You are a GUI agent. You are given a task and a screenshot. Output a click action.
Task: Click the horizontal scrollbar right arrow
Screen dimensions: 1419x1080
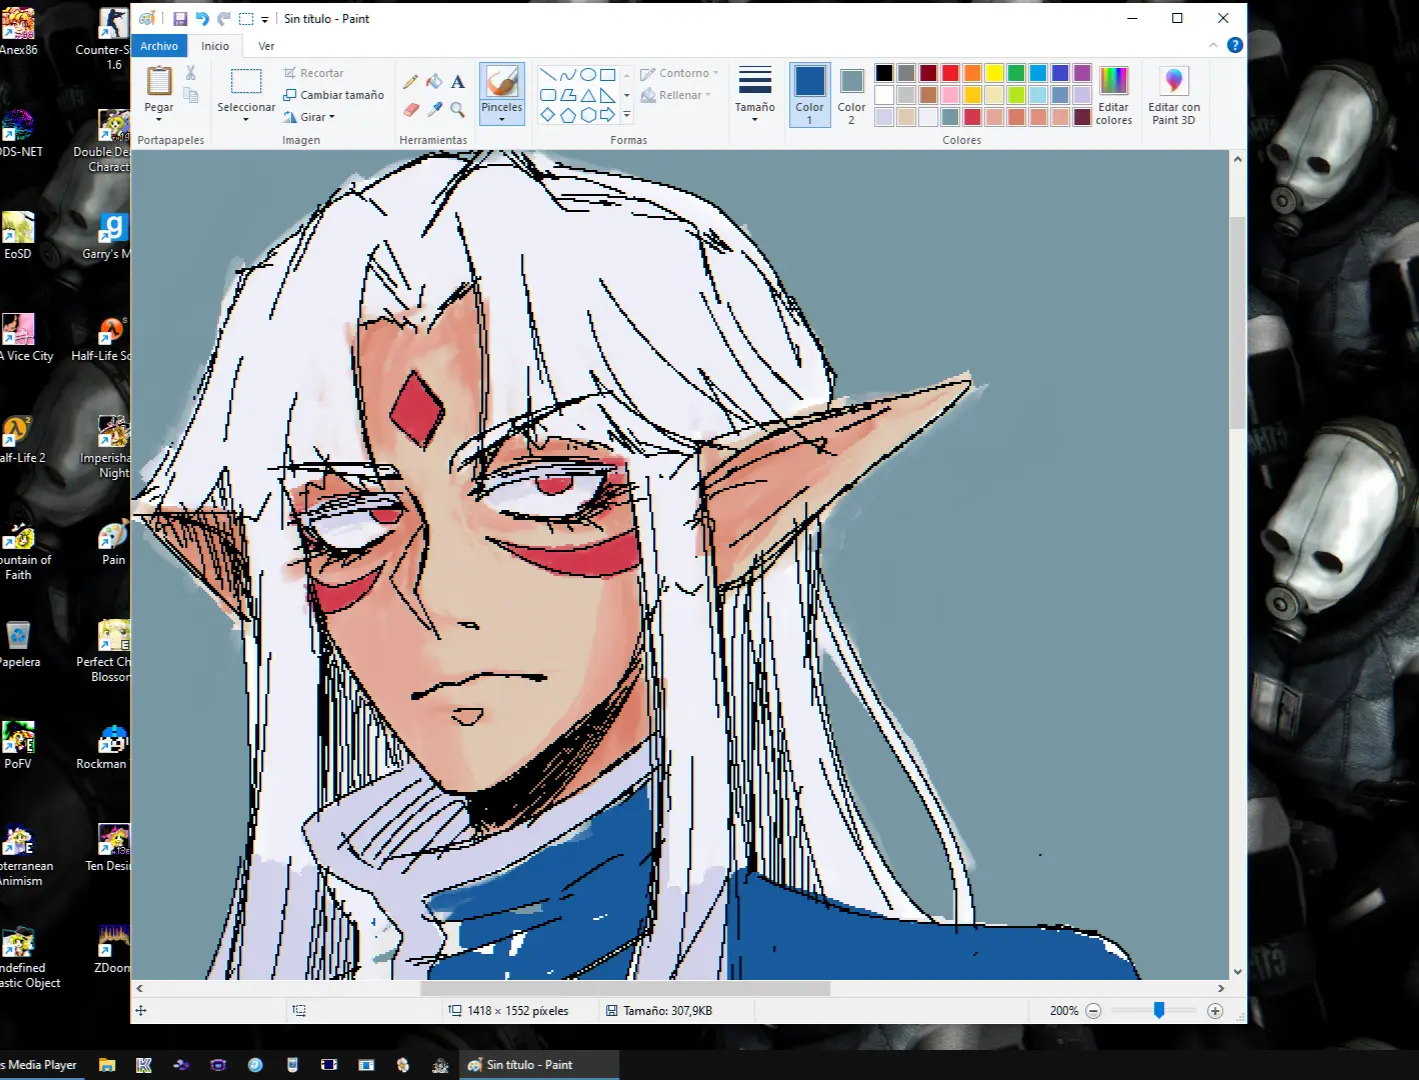[x=1221, y=988]
